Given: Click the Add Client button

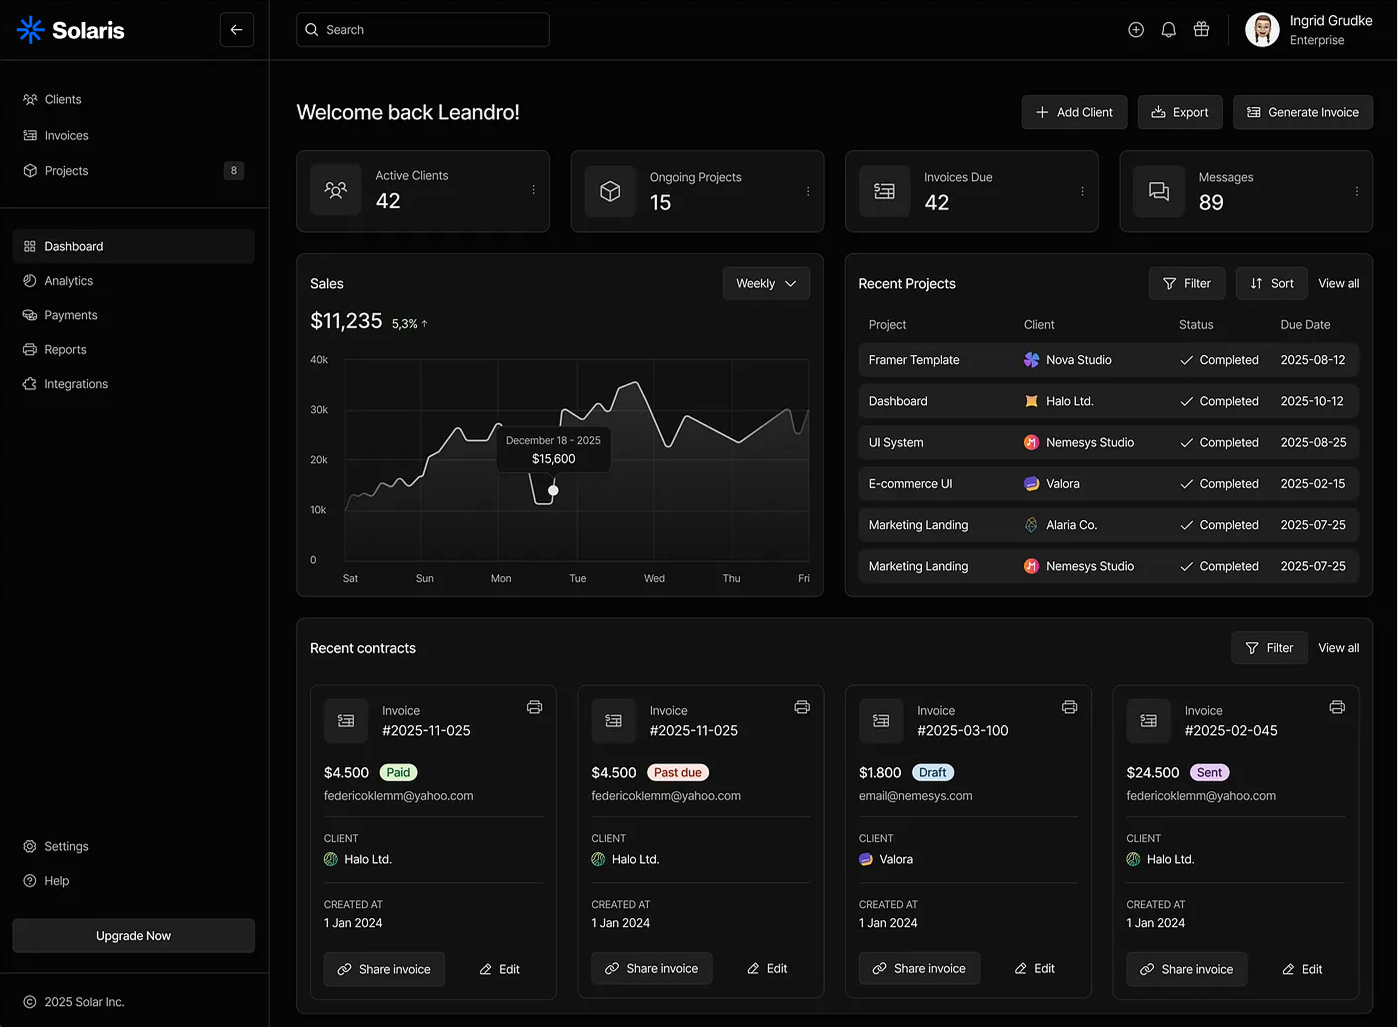Looking at the screenshot, I should click(x=1074, y=113).
